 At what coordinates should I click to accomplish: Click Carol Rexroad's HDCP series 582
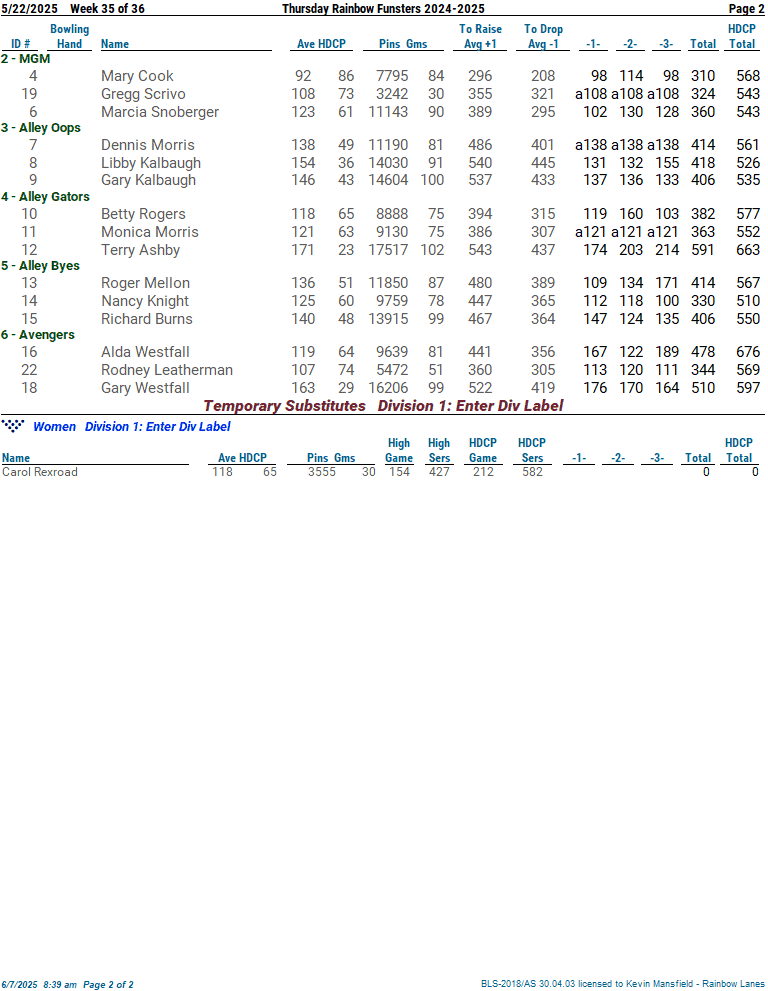coord(532,472)
